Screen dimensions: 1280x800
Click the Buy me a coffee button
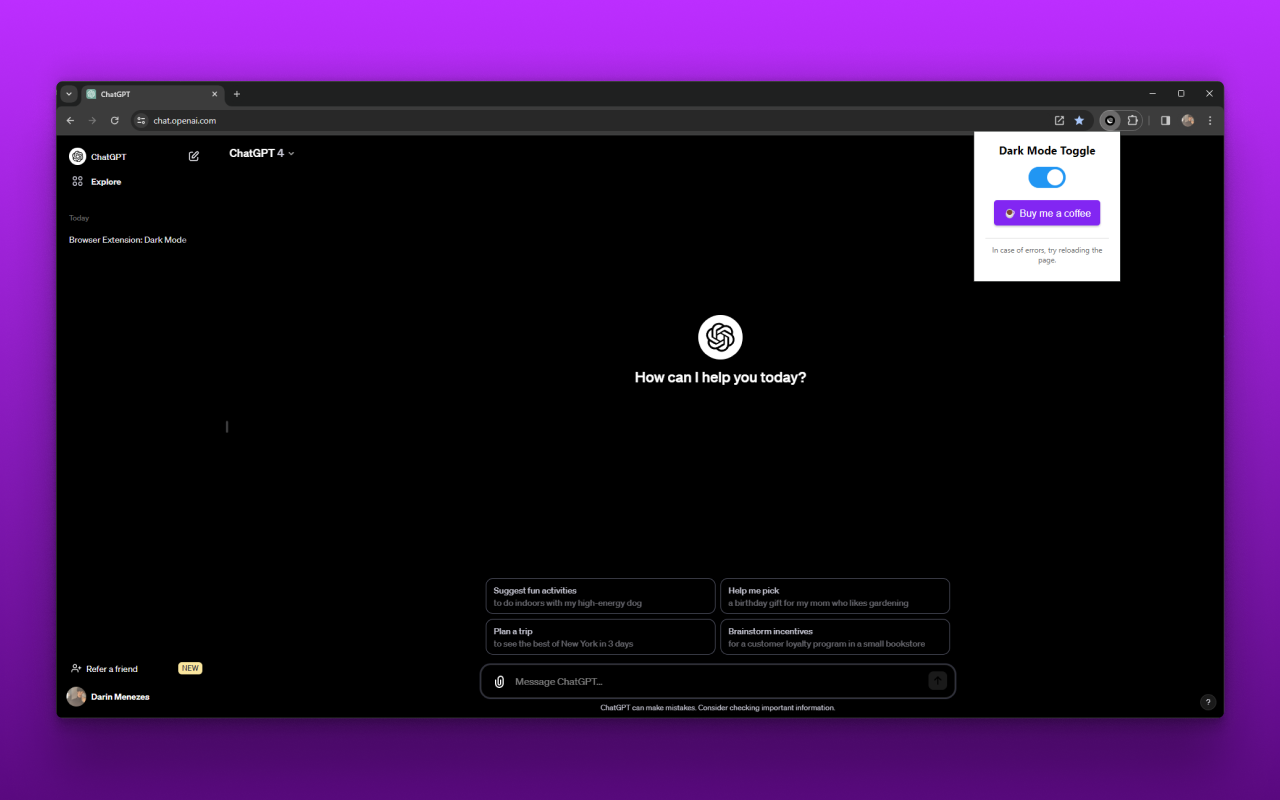pyautogui.click(x=1047, y=213)
